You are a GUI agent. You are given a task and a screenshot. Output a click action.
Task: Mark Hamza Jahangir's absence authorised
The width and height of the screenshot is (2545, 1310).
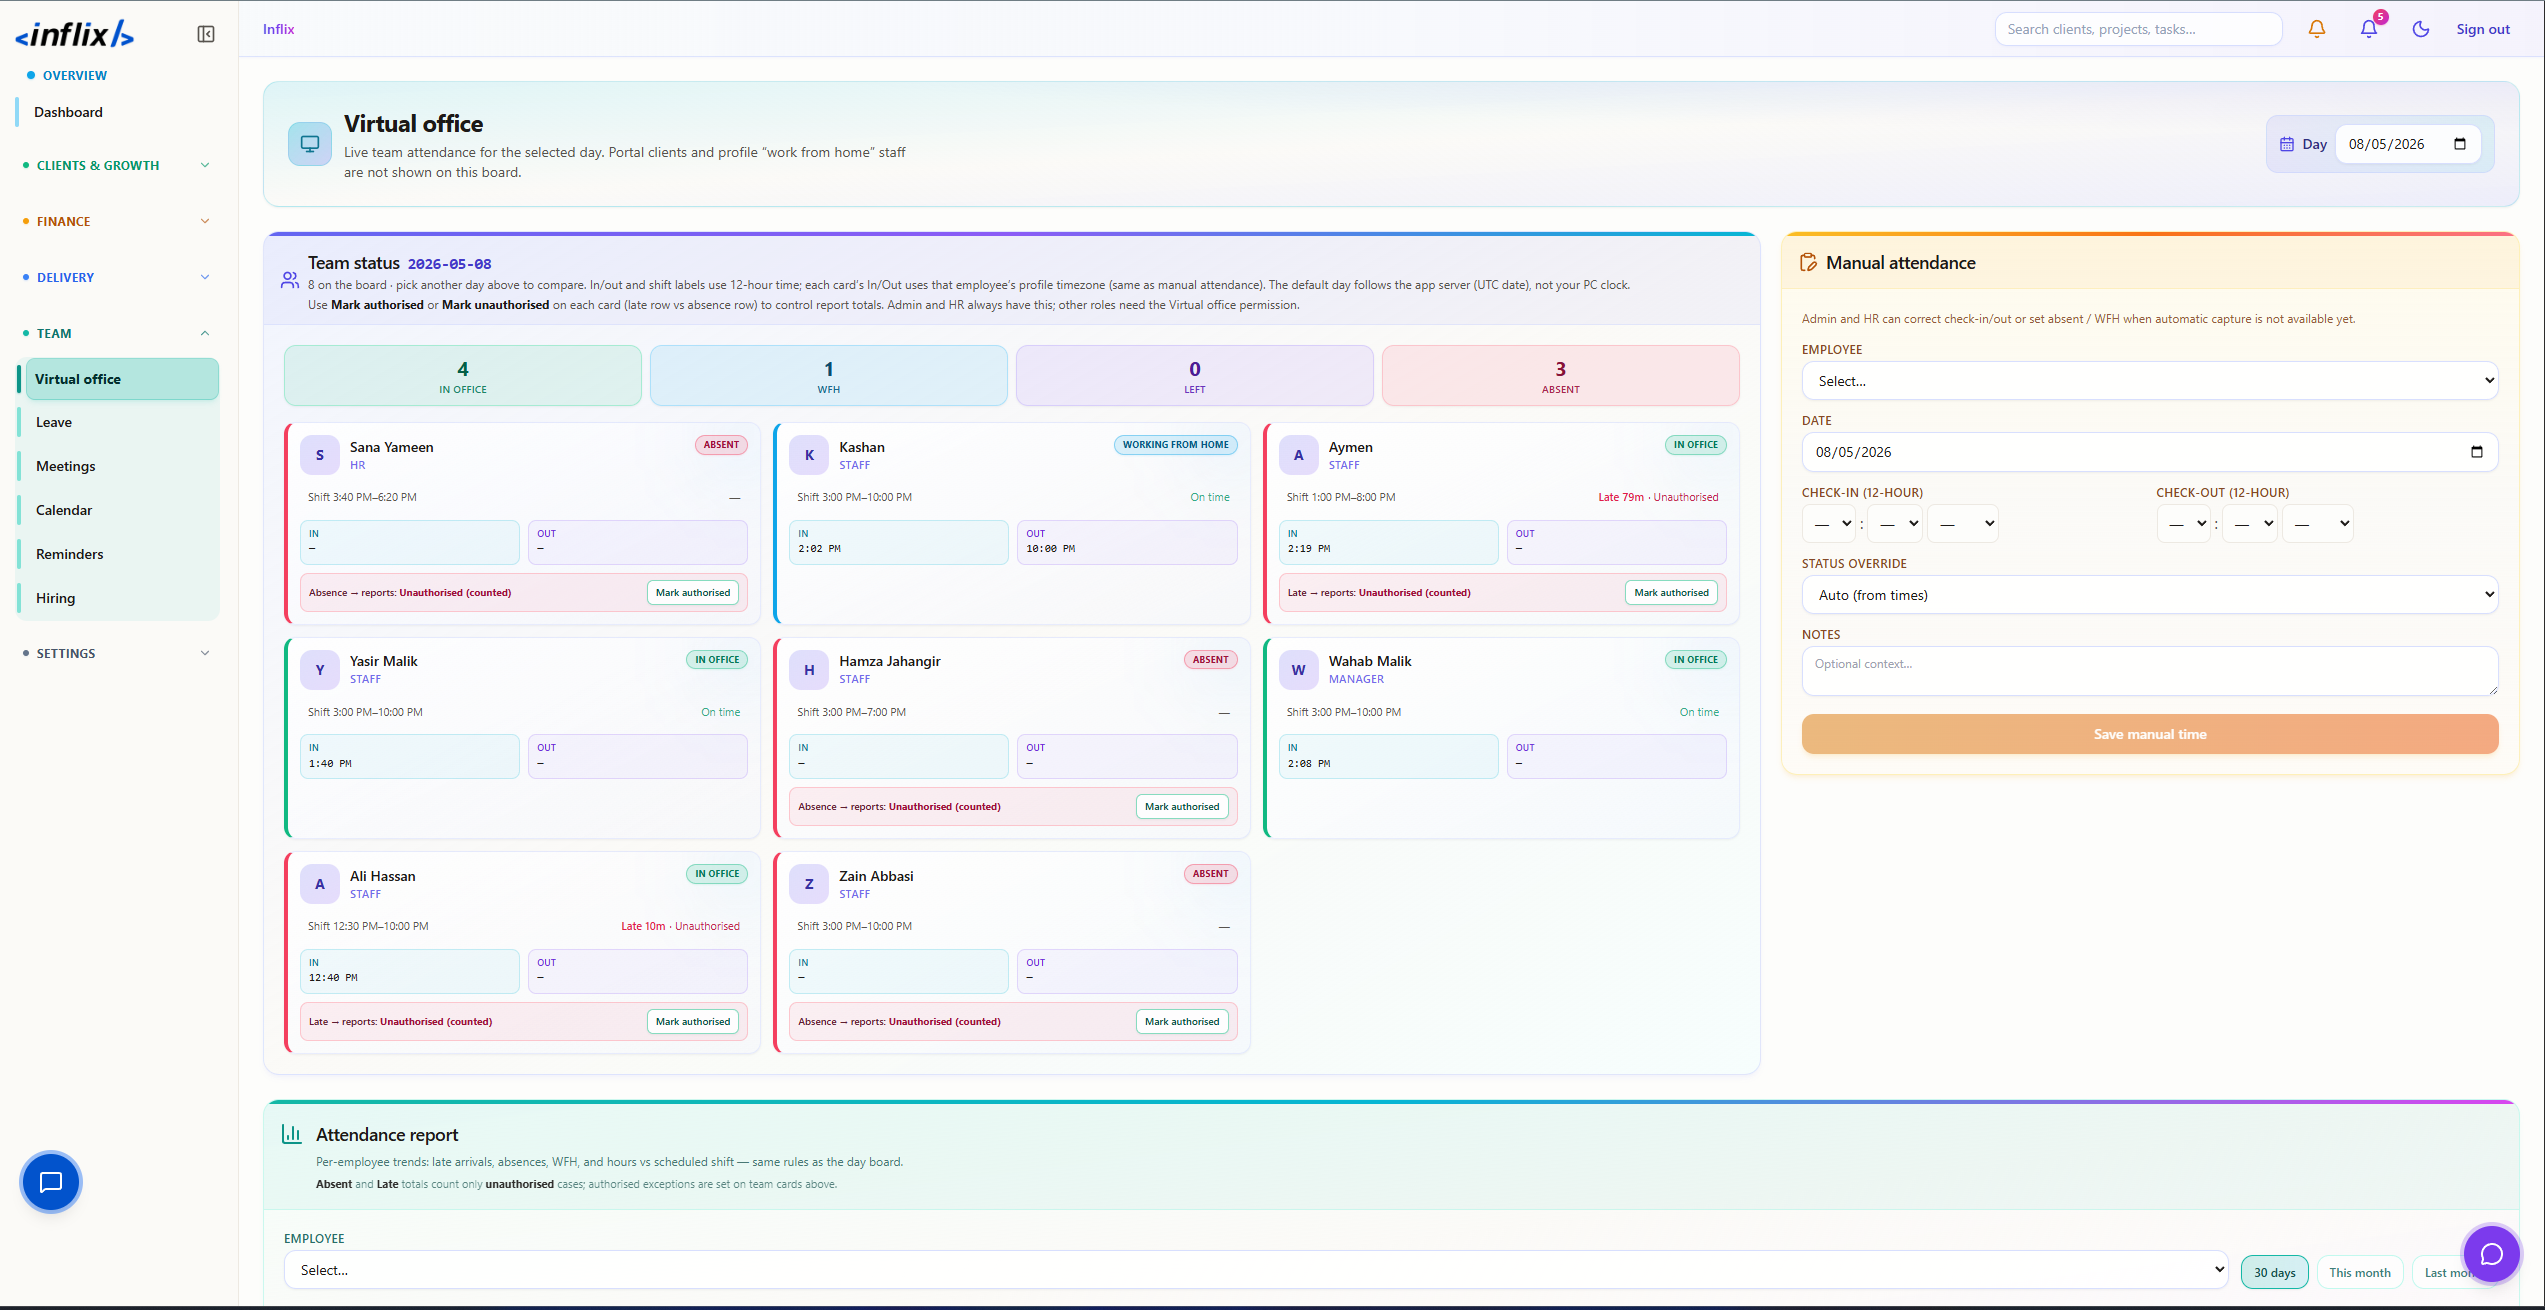tap(1182, 807)
